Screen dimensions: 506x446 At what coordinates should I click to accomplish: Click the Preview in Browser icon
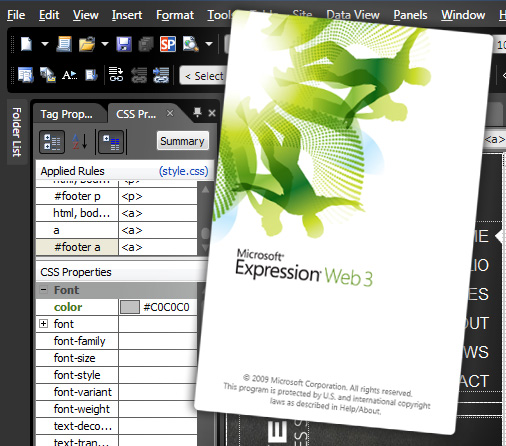(190, 44)
